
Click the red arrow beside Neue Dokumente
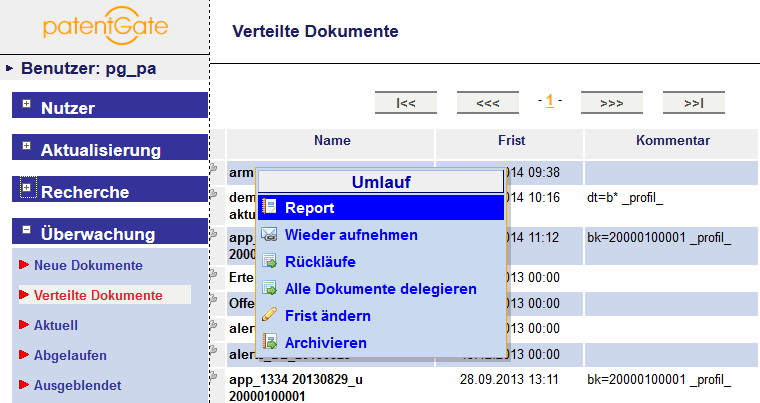point(24,266)
